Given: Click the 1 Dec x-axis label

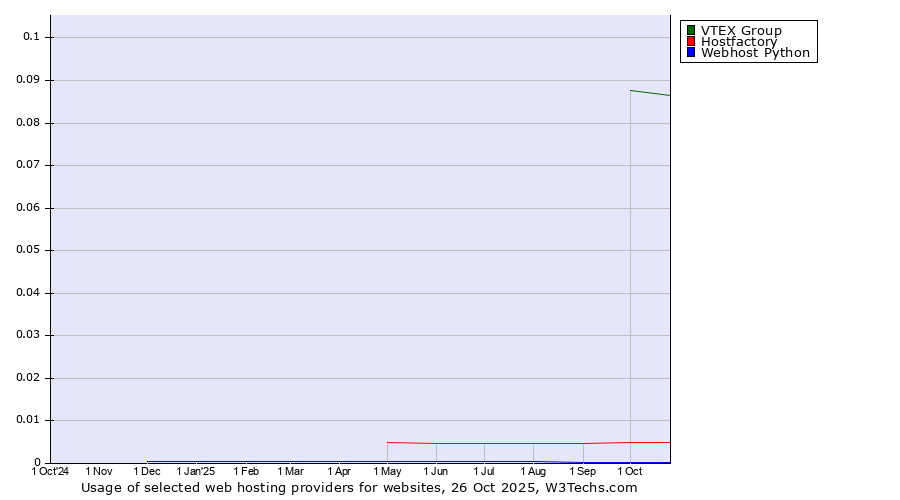Looking at the screenshot, I should coord(147,471).
